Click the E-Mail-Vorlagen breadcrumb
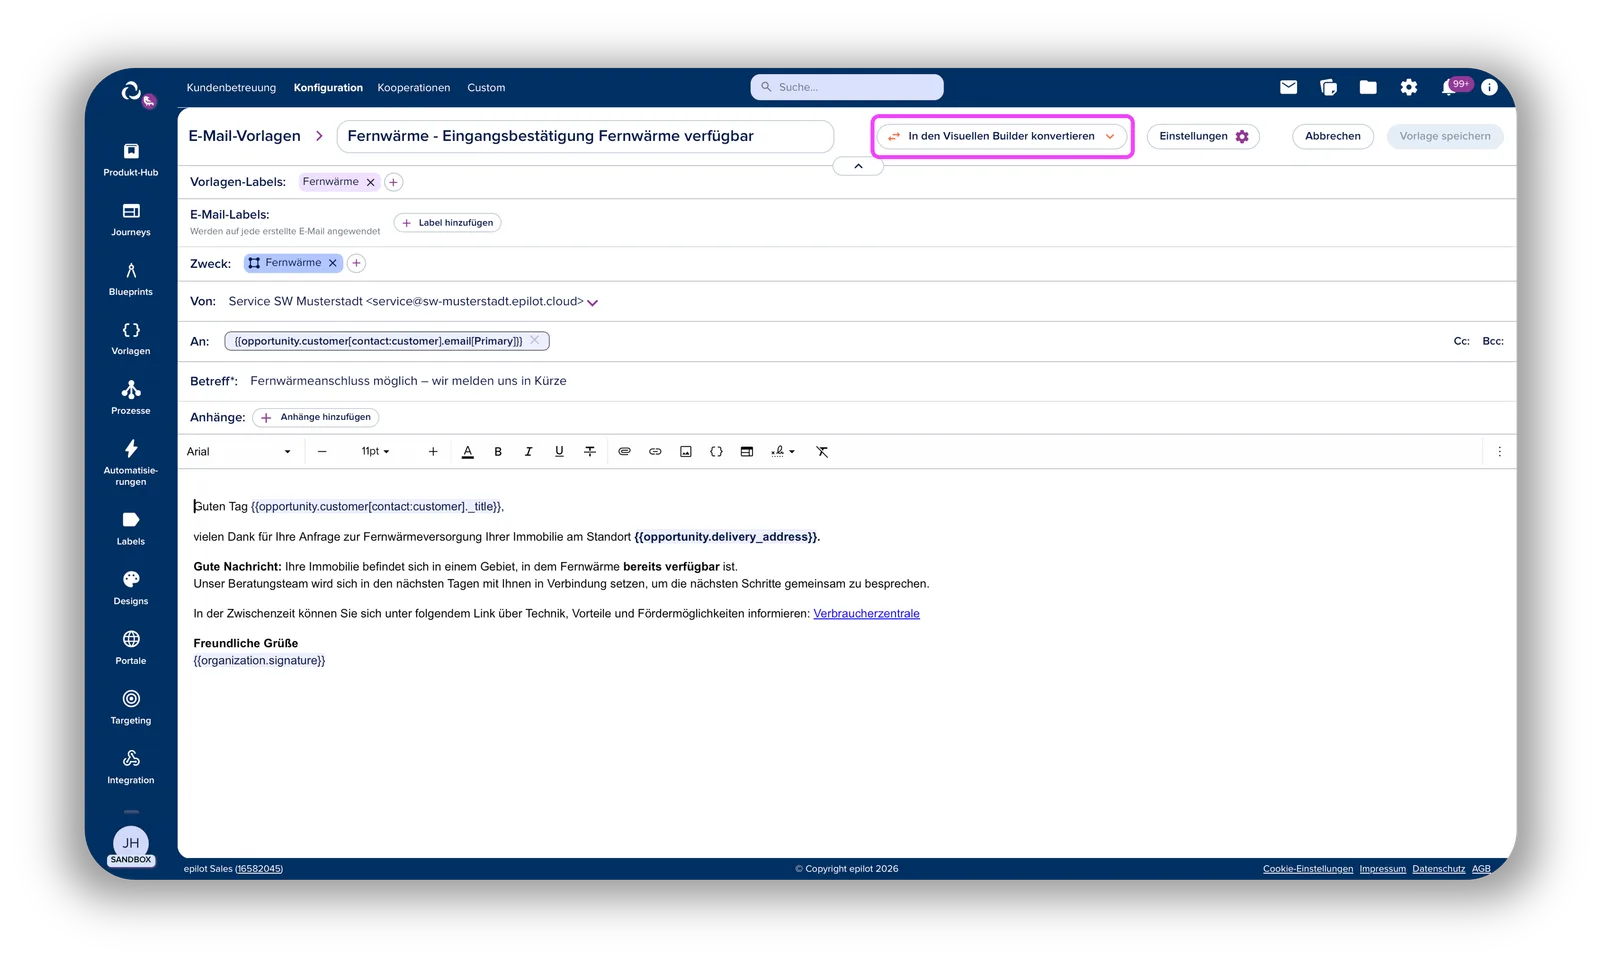This screenshot has width=1600, height=962. [245, 136]
